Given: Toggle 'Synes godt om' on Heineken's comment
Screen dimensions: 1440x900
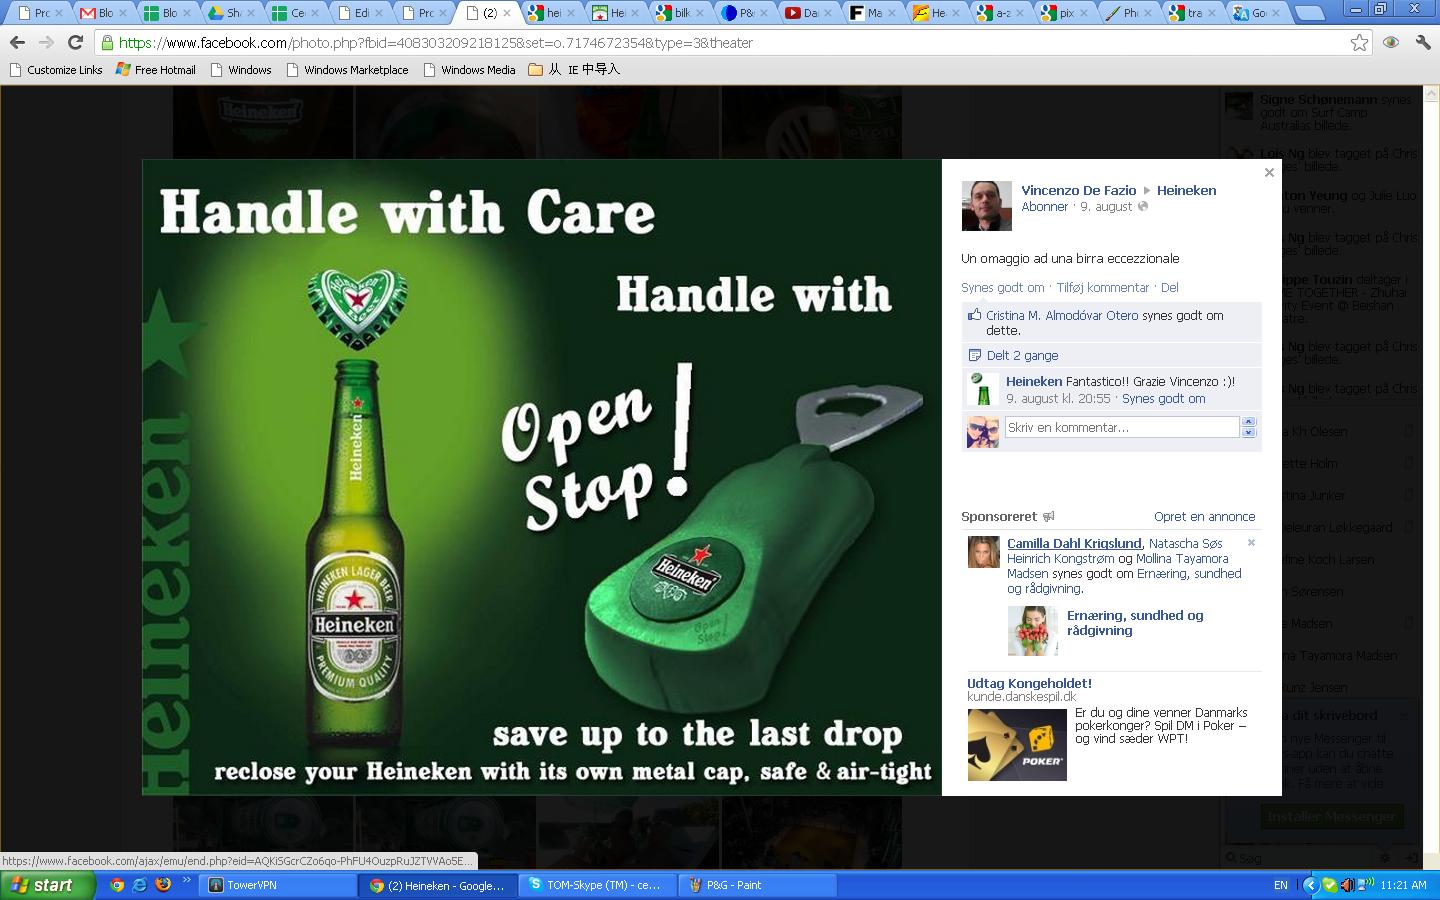Looking at the screenshot, I should tap(1163, 398).
